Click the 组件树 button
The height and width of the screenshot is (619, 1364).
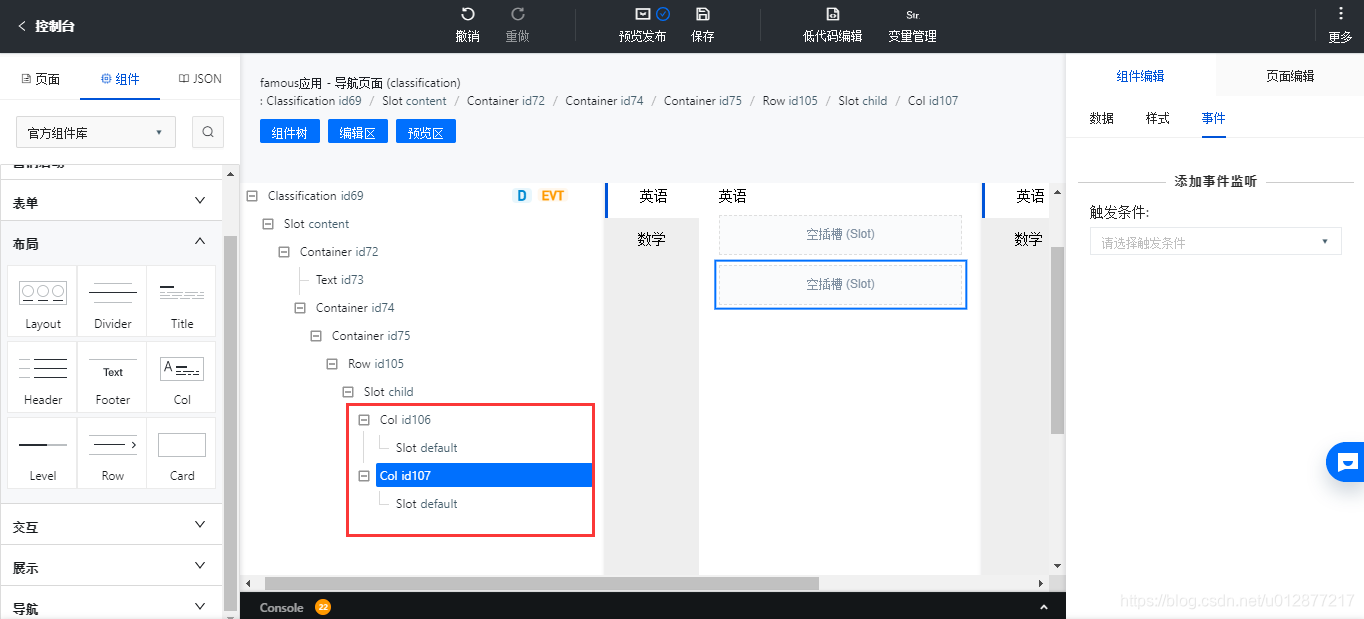point(290,131)
